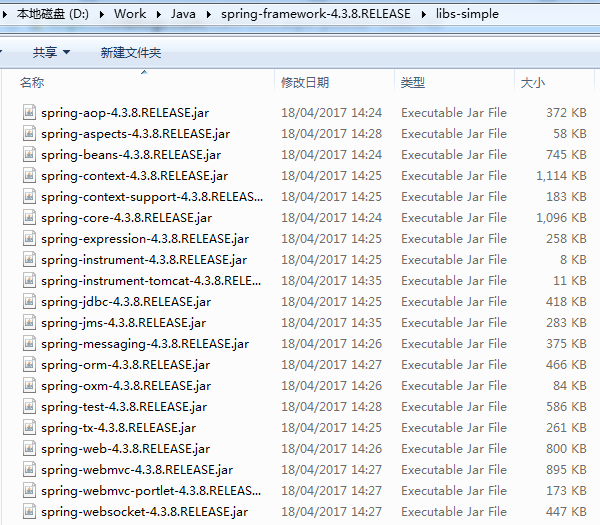The height and width of the screenshot is (525, 600).
Task: Expand the arrow before 本地磁盘 (D:)
Action: [5, 15]
